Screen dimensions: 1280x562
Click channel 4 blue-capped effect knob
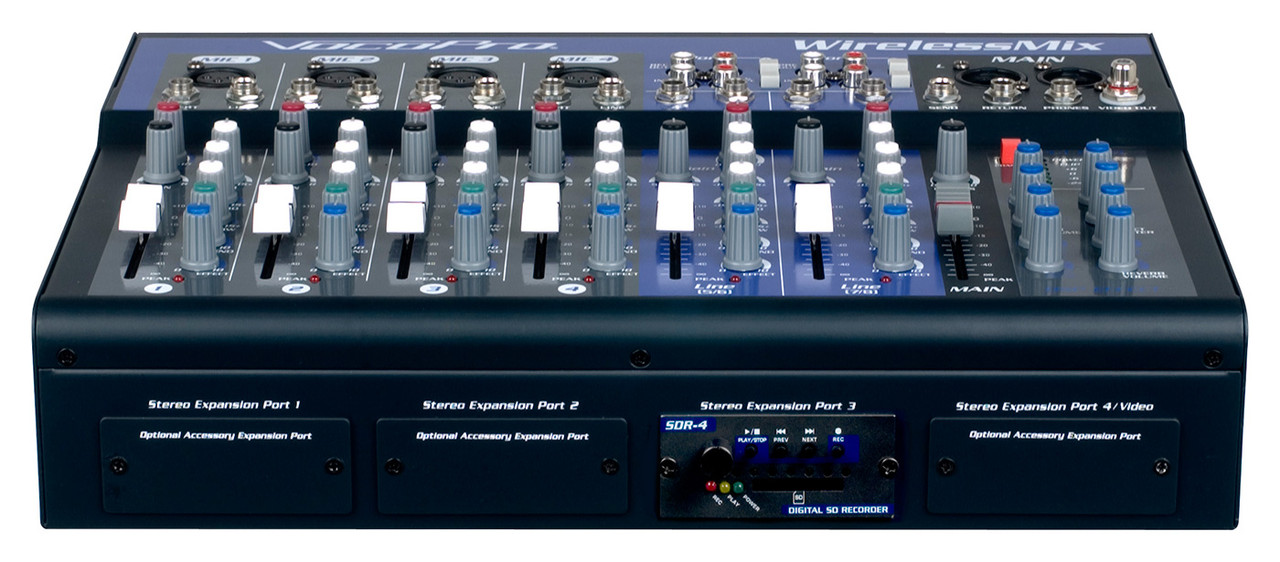[606, 238]
